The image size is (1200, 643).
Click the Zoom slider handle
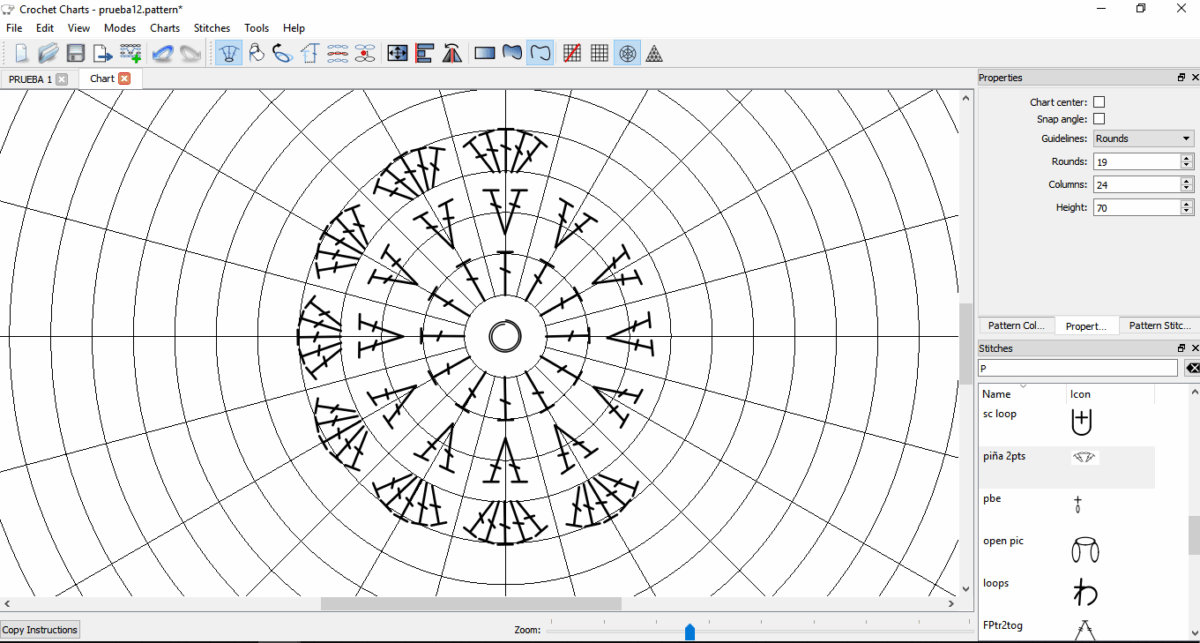pos(690,631)
